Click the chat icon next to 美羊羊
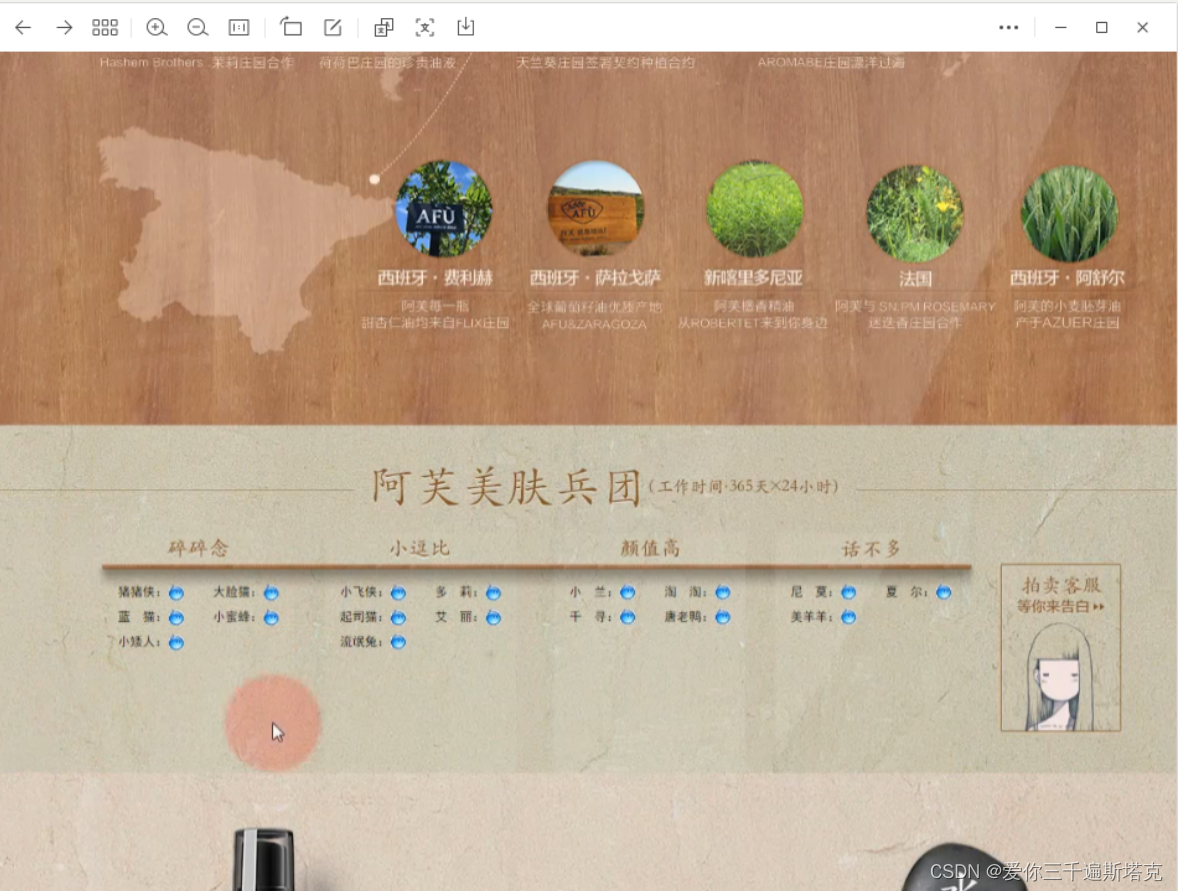Image resolution: width=1178 pixels, height=891 pixels. pyautogui.click(x=849, y=618)
